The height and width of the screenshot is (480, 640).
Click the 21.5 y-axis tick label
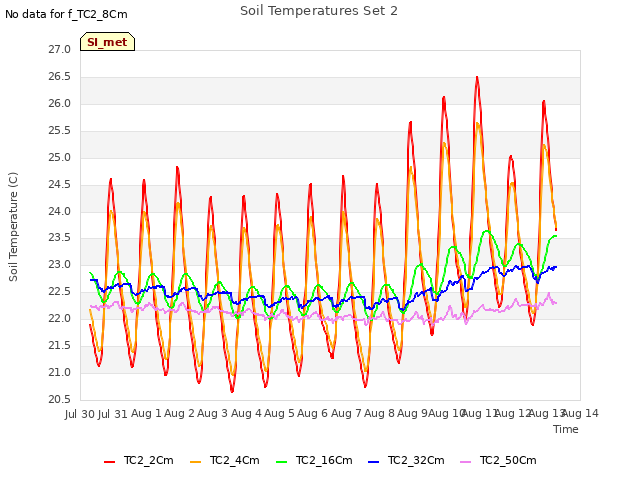(x=60, y=345)
